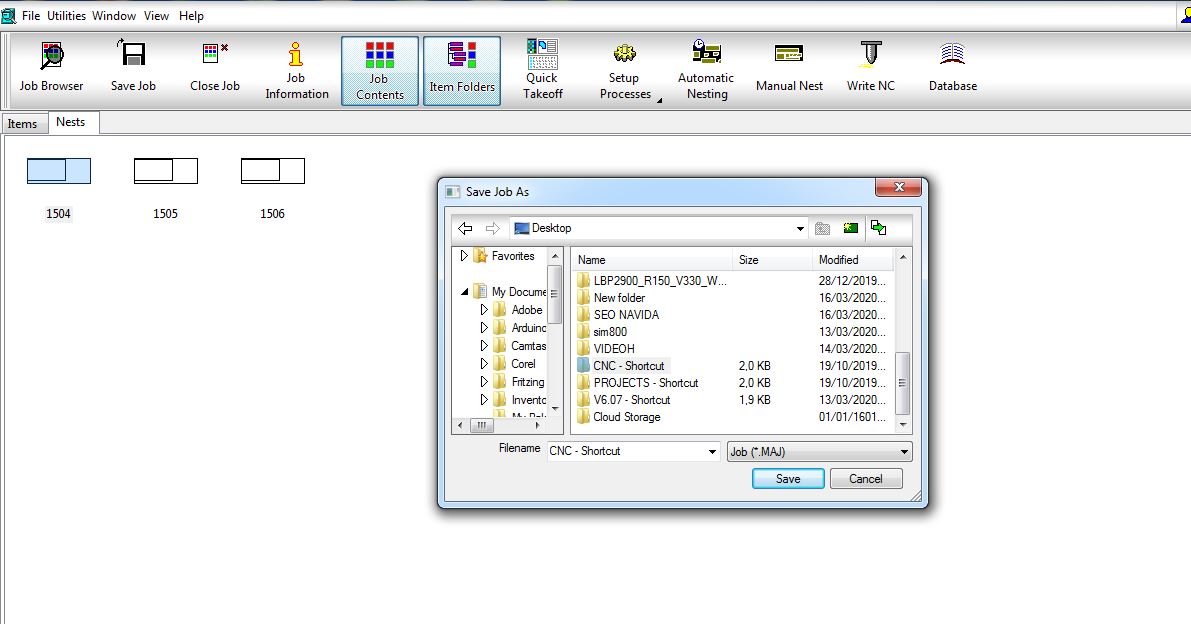The width and height of the screenshot is (1191, 624).
Task: Collapse the My Documents tree node
Action: 465,292
